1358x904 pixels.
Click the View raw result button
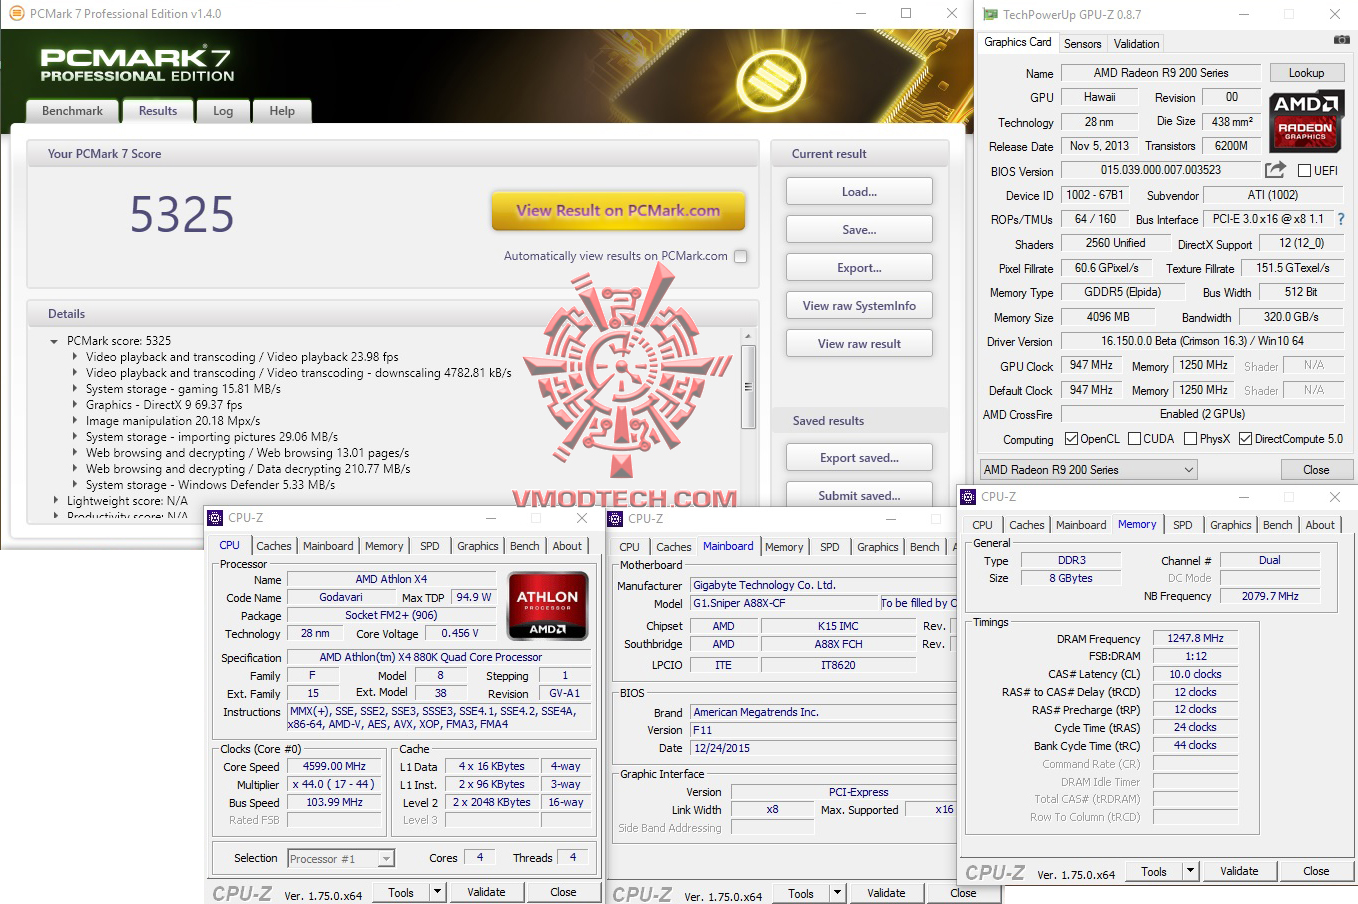[859, 344]
